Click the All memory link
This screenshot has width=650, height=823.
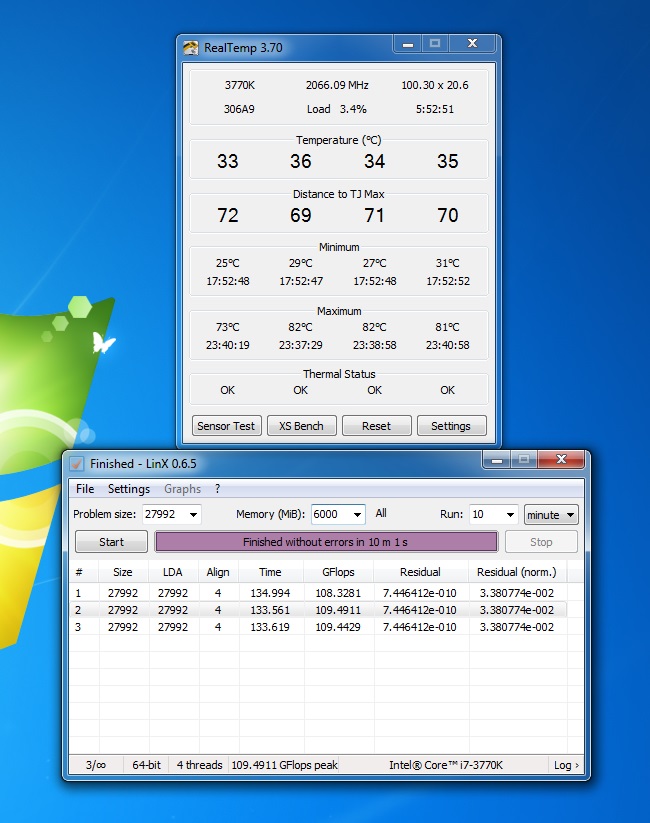381,513
